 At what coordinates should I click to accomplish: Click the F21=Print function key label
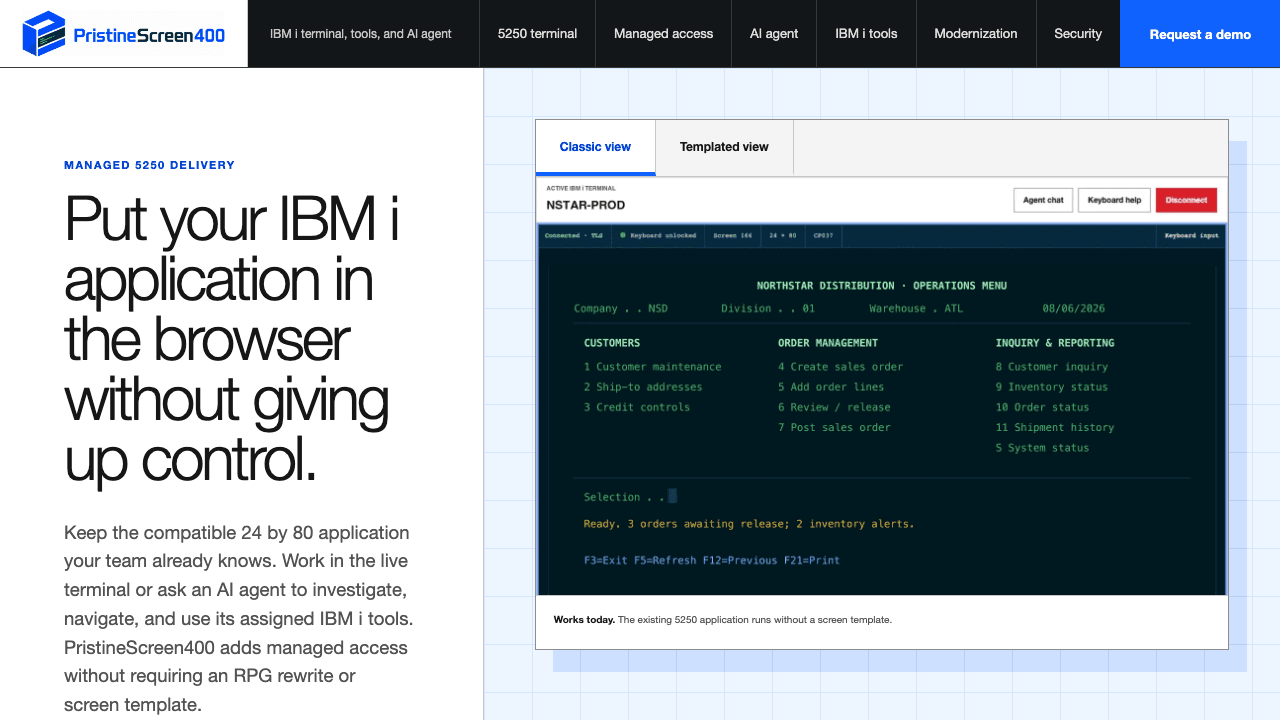click(812, 560)
